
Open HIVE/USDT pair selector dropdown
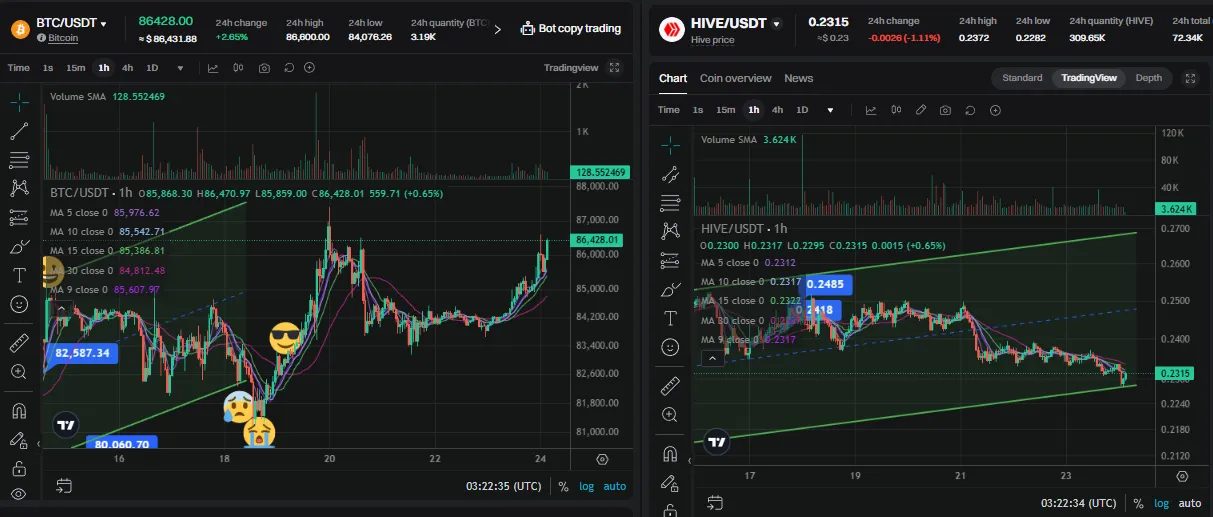(x=776, y=23)
